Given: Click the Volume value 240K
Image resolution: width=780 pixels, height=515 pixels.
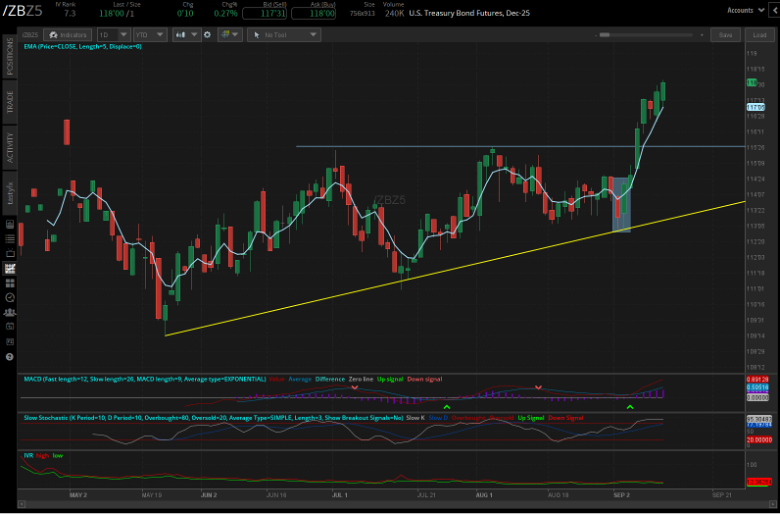Looking at the screenshot, I should (x=394, y=13).
